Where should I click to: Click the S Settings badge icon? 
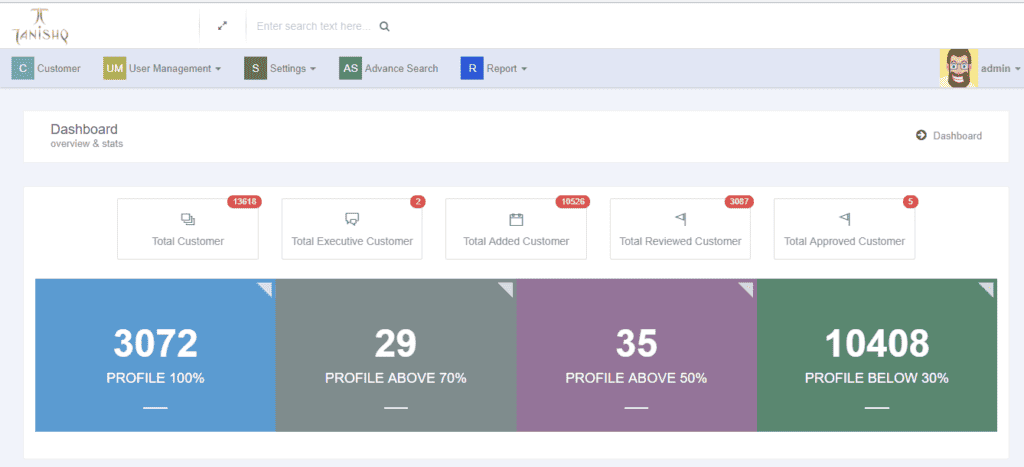pyautogui.click(x=255, y=68)
